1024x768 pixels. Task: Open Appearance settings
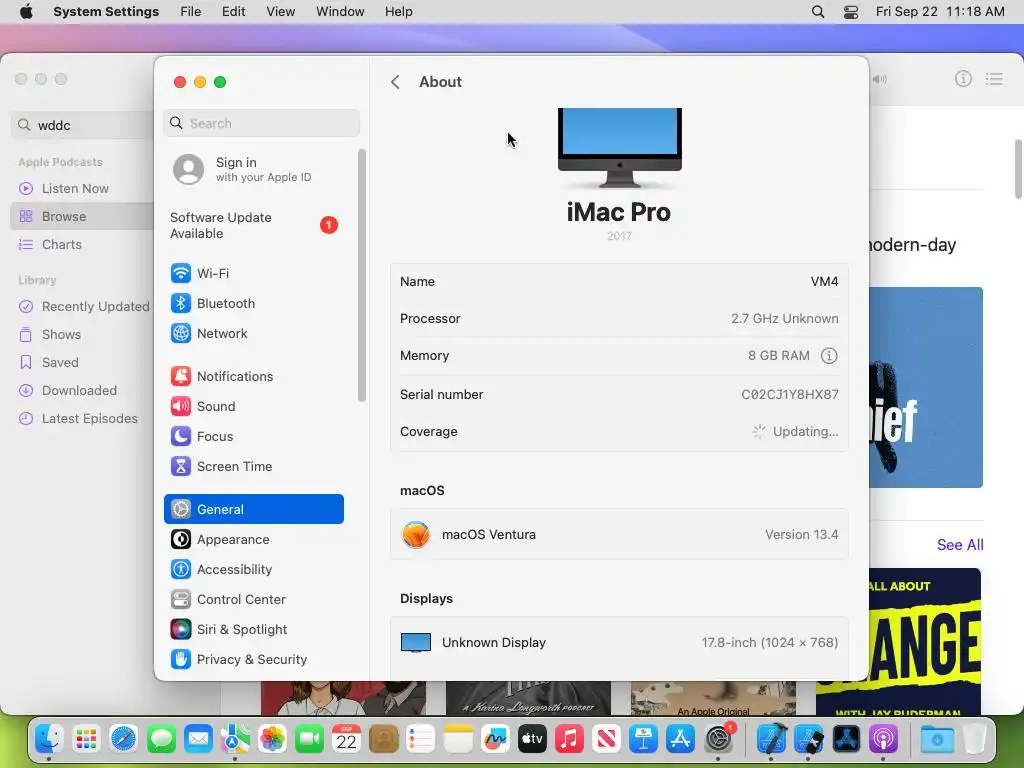click(x=253, y=539)
